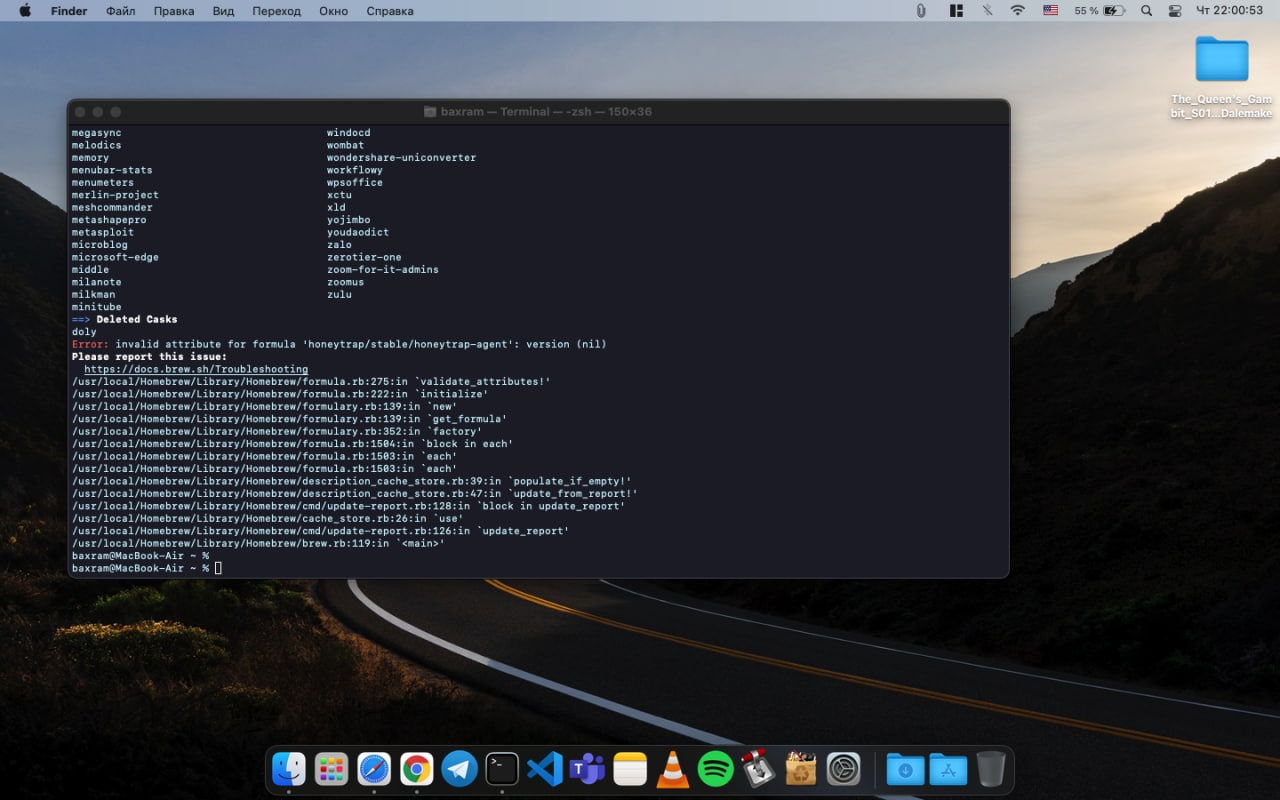The width and height of the screenshot is (1280, 800).
Task: Open the Файл menu
Action: [x=120, y=11]
